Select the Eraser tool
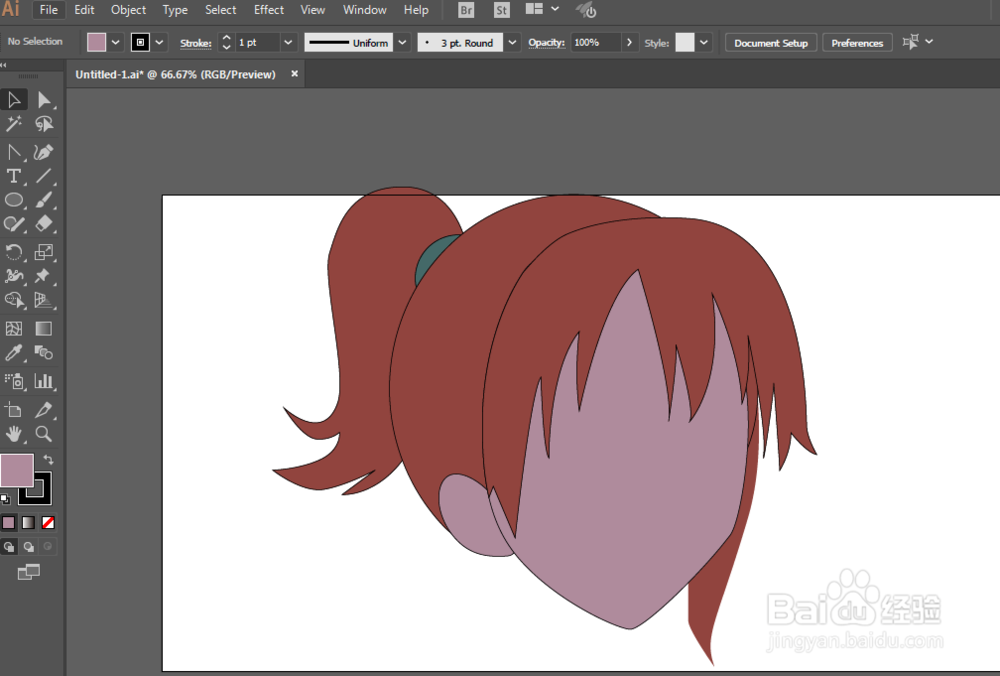Image resolution: width=1000 pixels, height=676 pixels. tap(44, 224)
